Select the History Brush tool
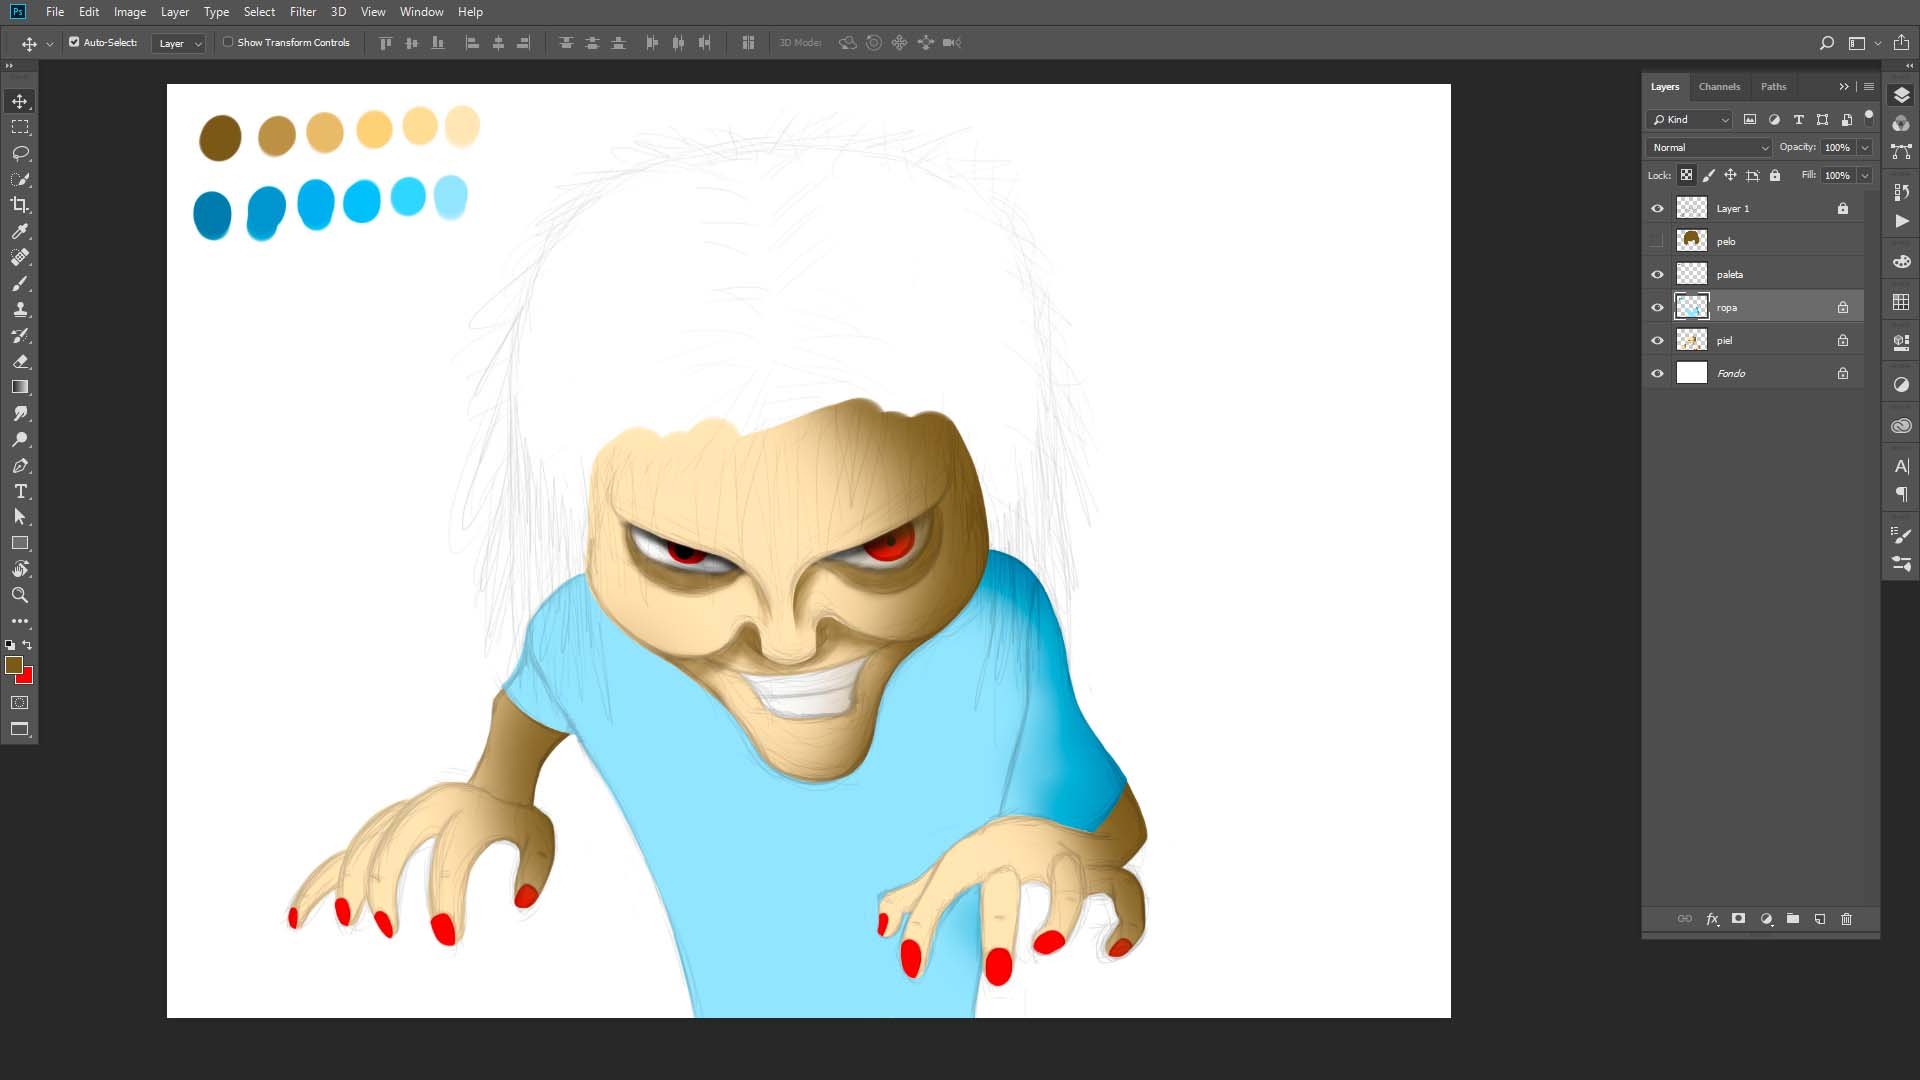The height and width of the screenshot is (1080, 1920). point(20,335)
